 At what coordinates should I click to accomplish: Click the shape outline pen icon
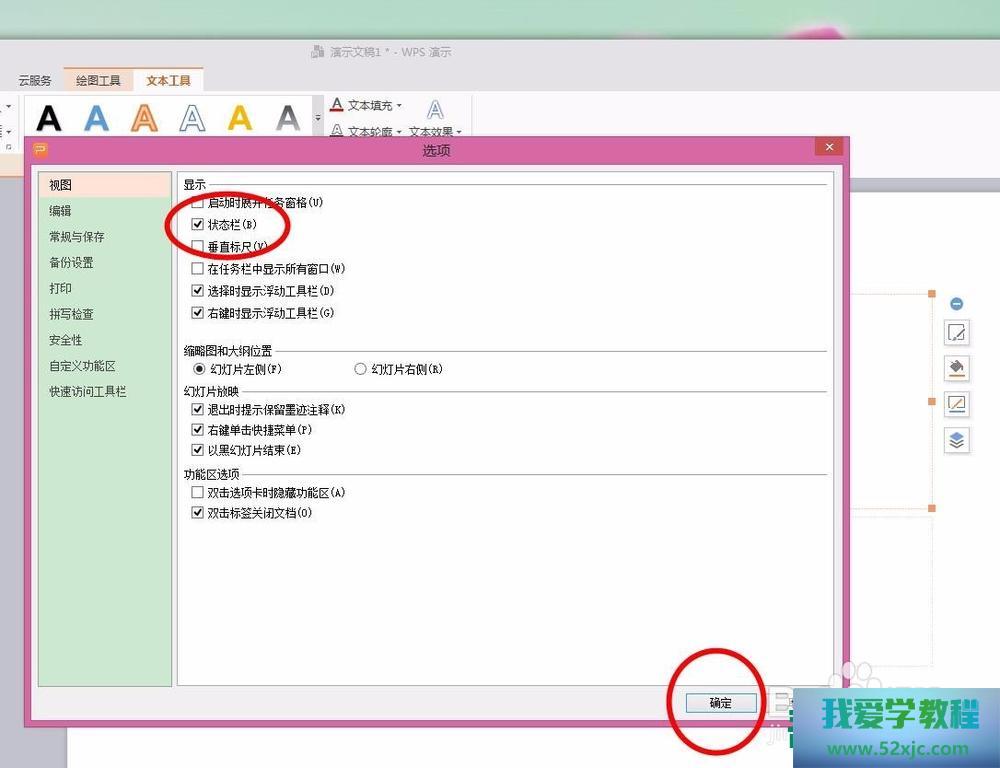pyautogui.click(x=957, y=404)
